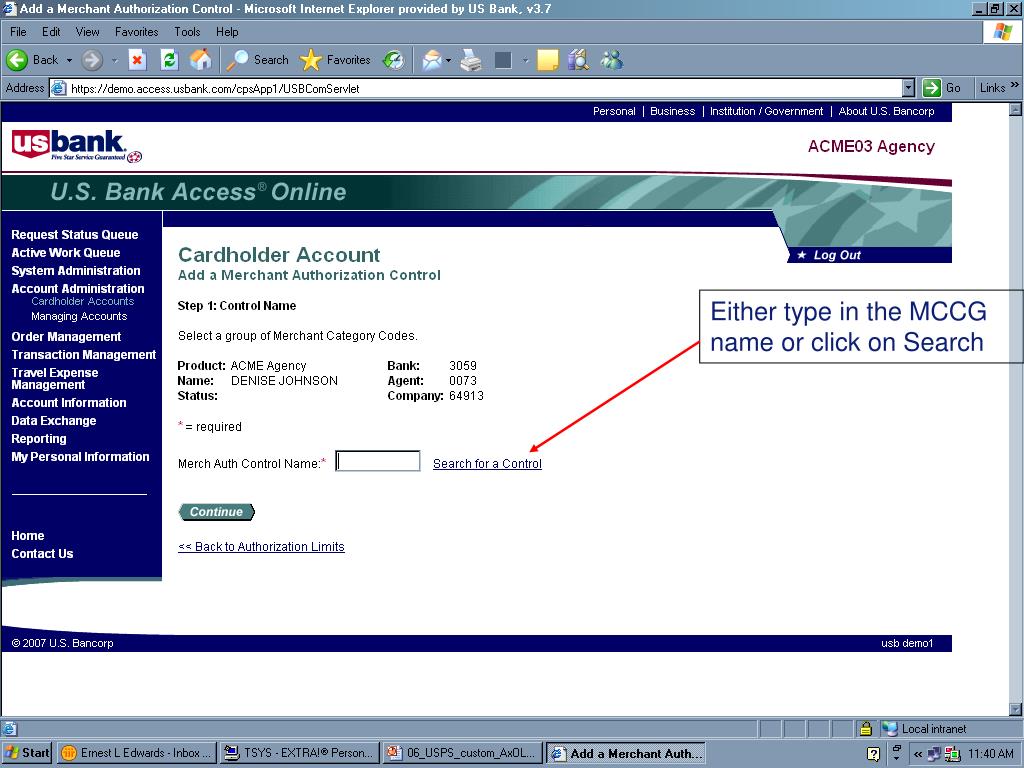Screen dimensions: 1024x768
Task: Click the green Go button
Action: [941, 88]
